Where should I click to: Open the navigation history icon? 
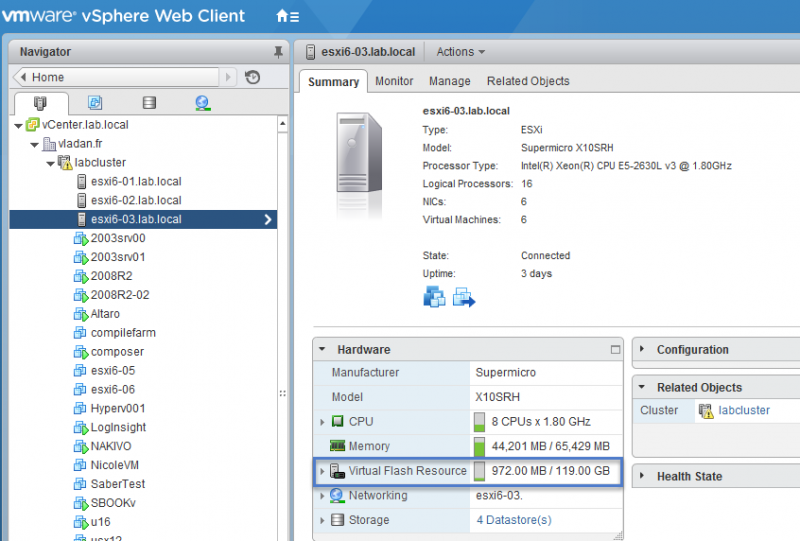click(x=253, y=77)
